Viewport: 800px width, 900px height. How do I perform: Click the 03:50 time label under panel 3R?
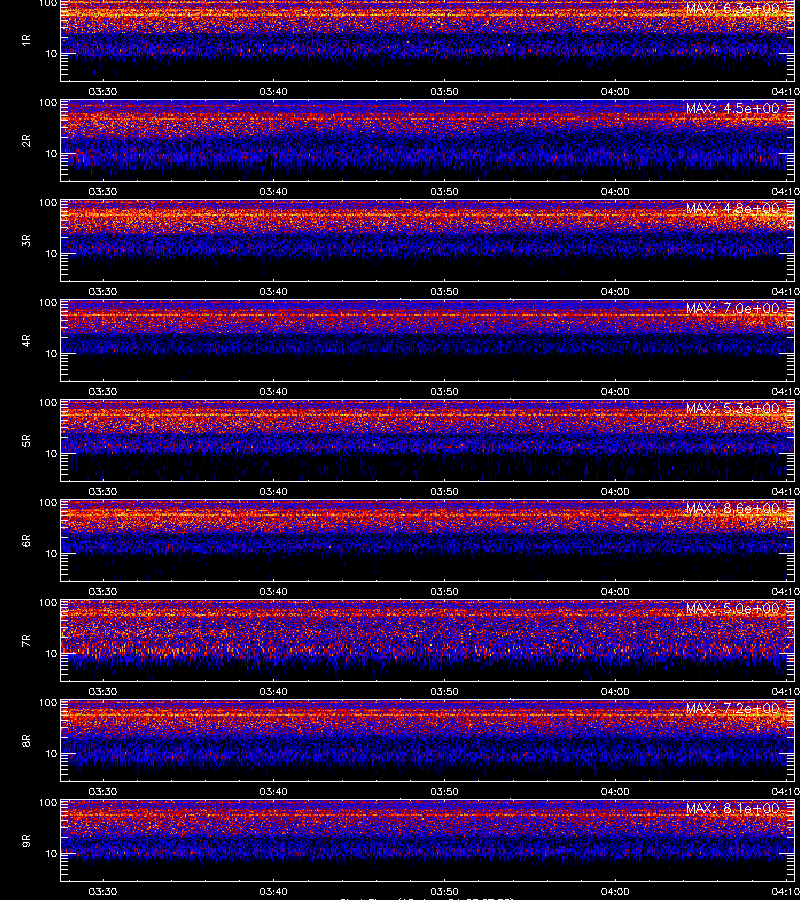[x=444, y=292]
